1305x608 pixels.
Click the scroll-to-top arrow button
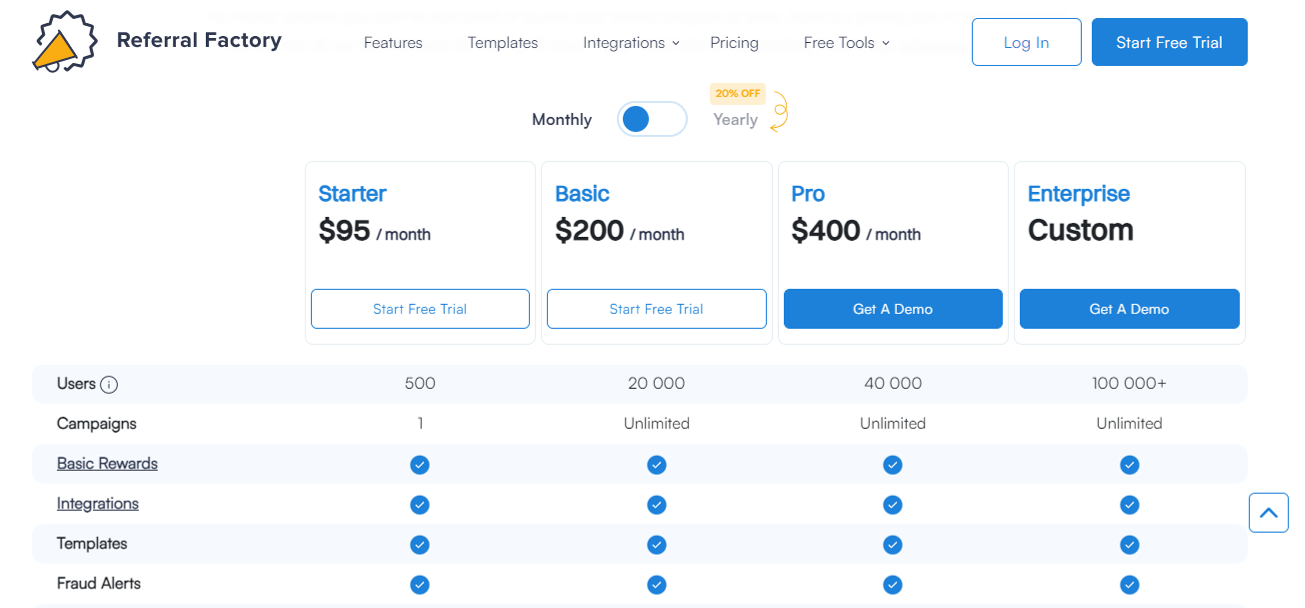[x=1268, y=512]
